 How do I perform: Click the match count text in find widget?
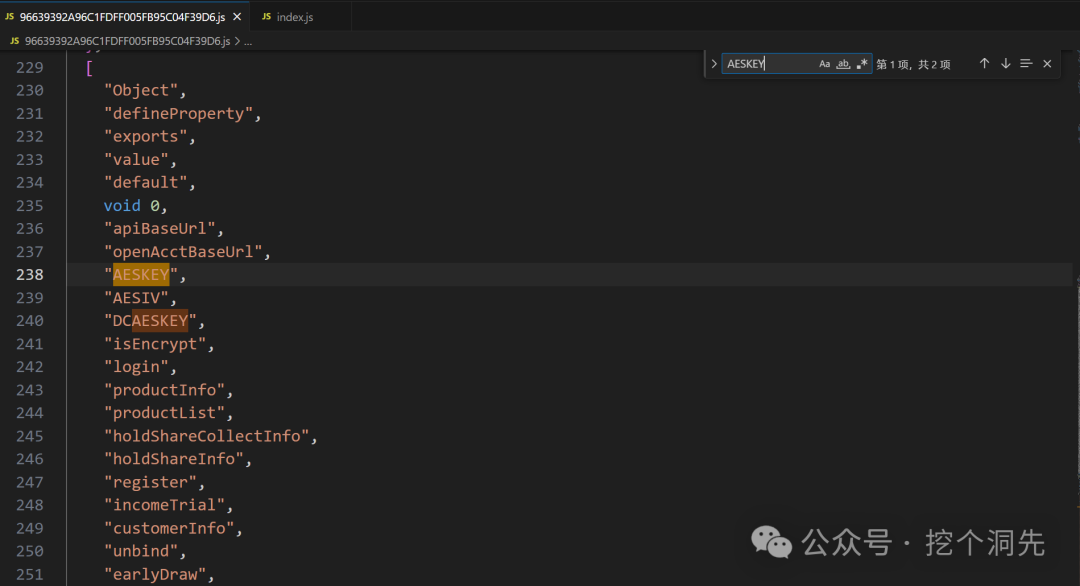[913, 65]
